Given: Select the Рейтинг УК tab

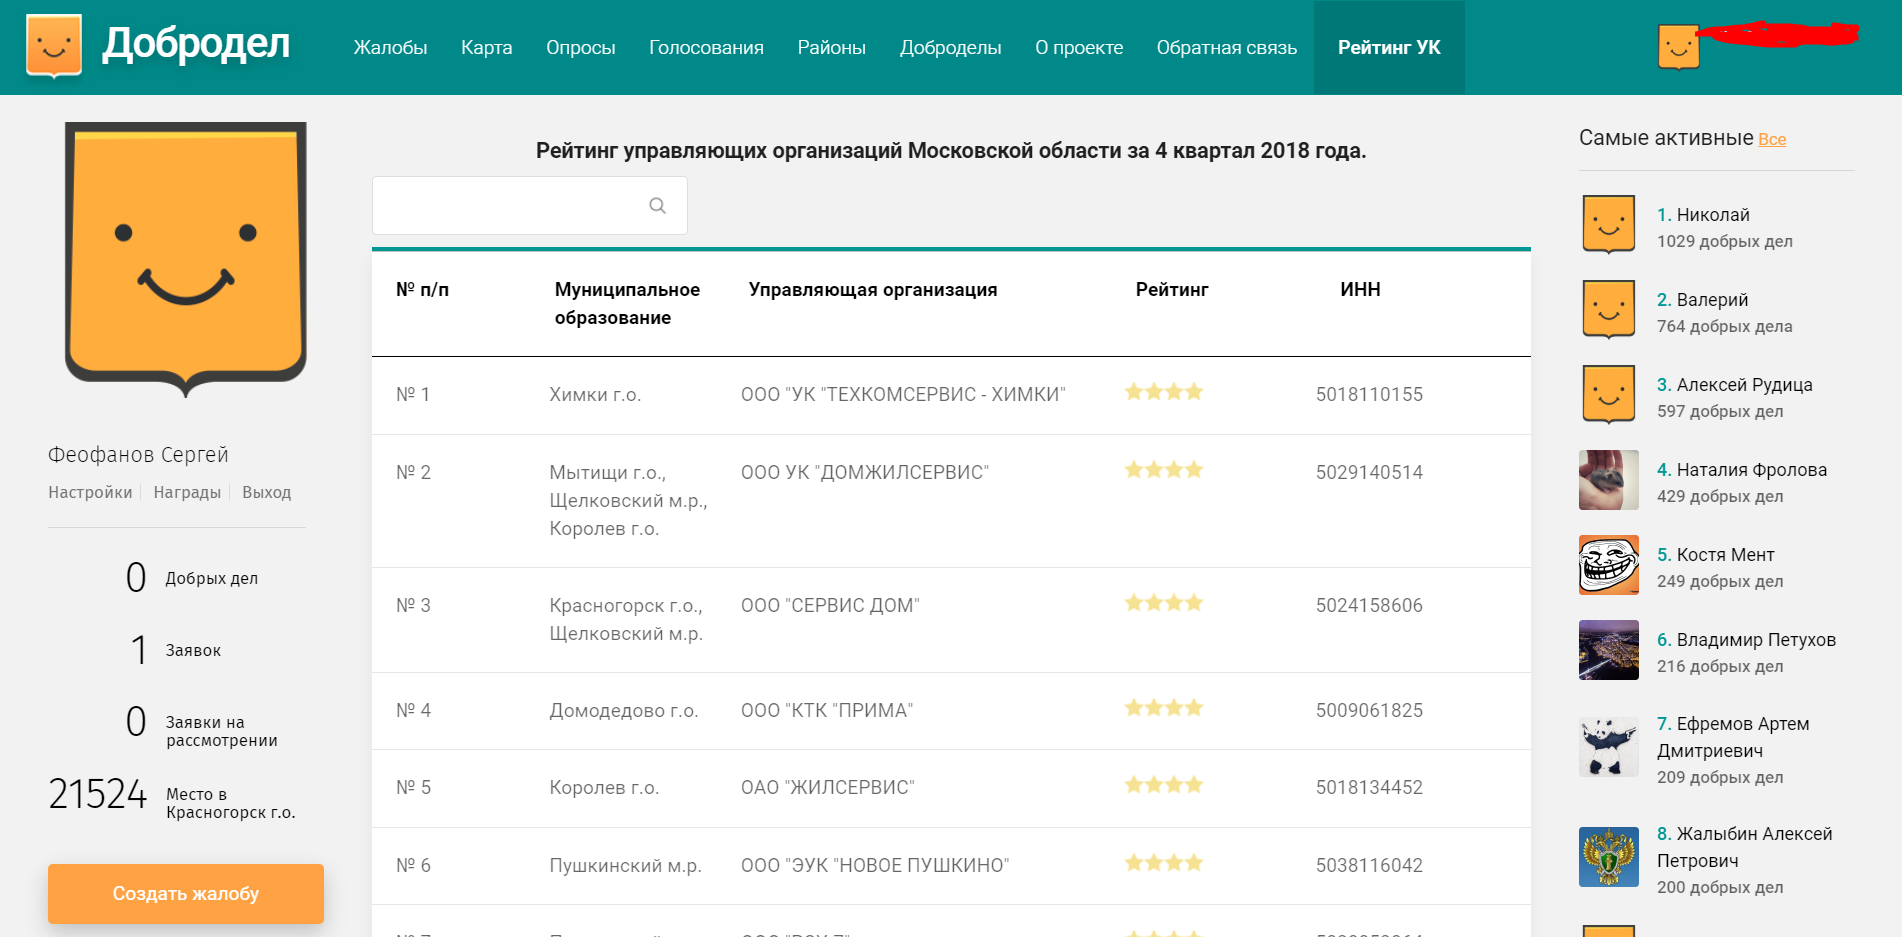Looking at the screenshot, I should (x=1389, y=48).
